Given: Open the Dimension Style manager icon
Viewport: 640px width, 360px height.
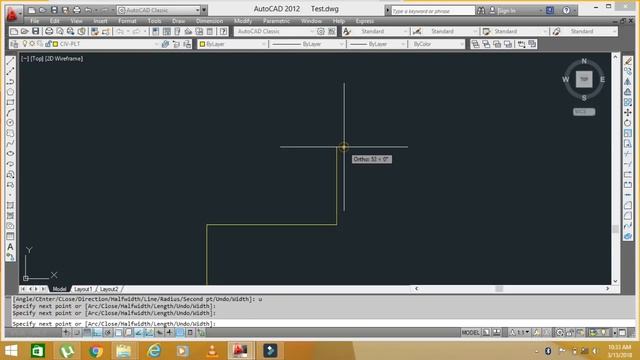Looking at the screenshot, I should [417, 31].
